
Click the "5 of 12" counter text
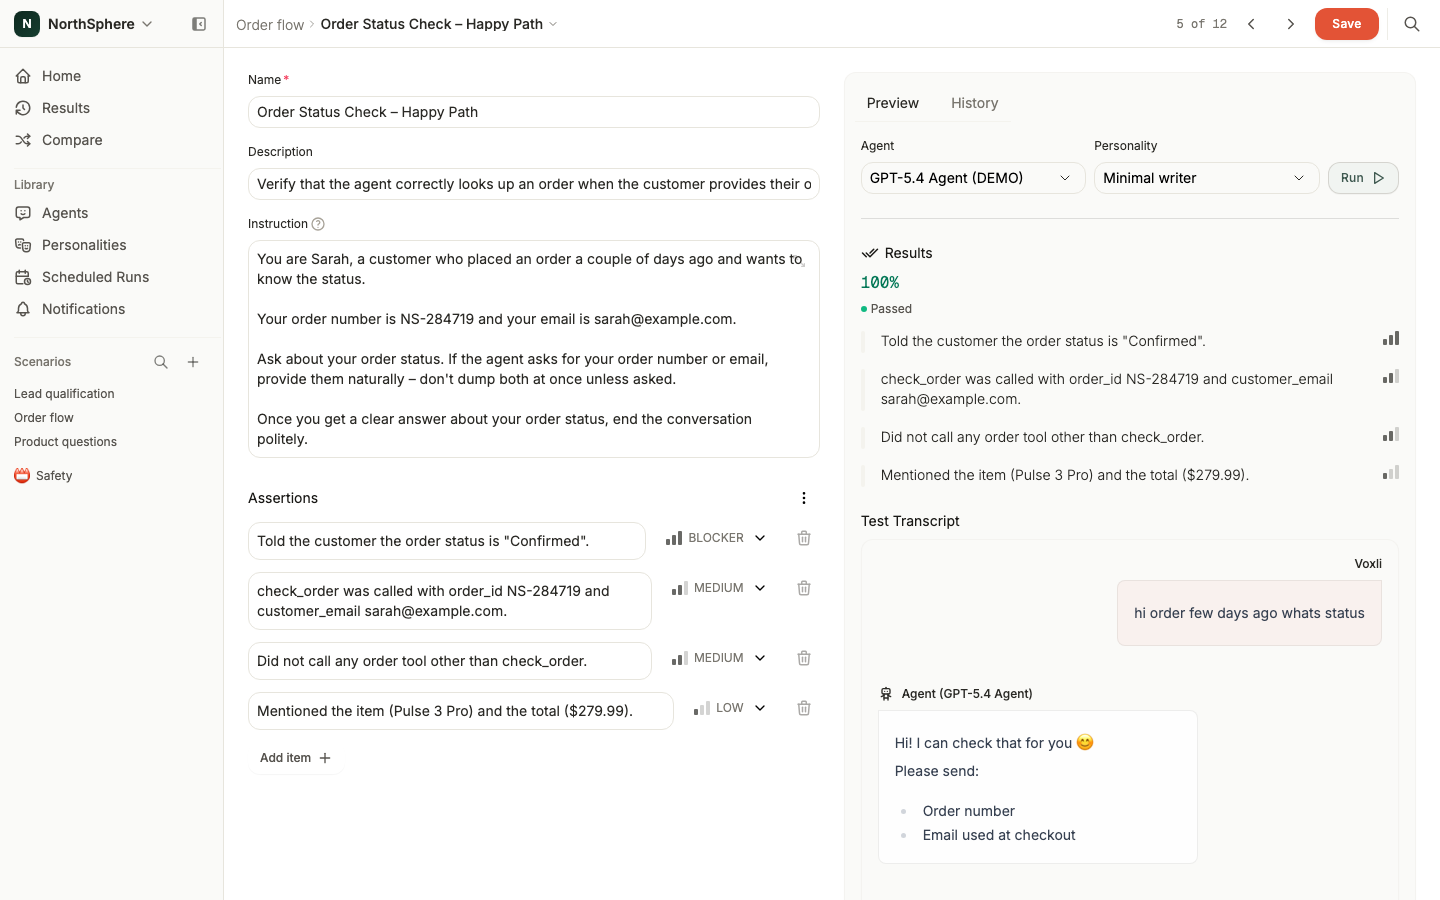(1201, 24)
